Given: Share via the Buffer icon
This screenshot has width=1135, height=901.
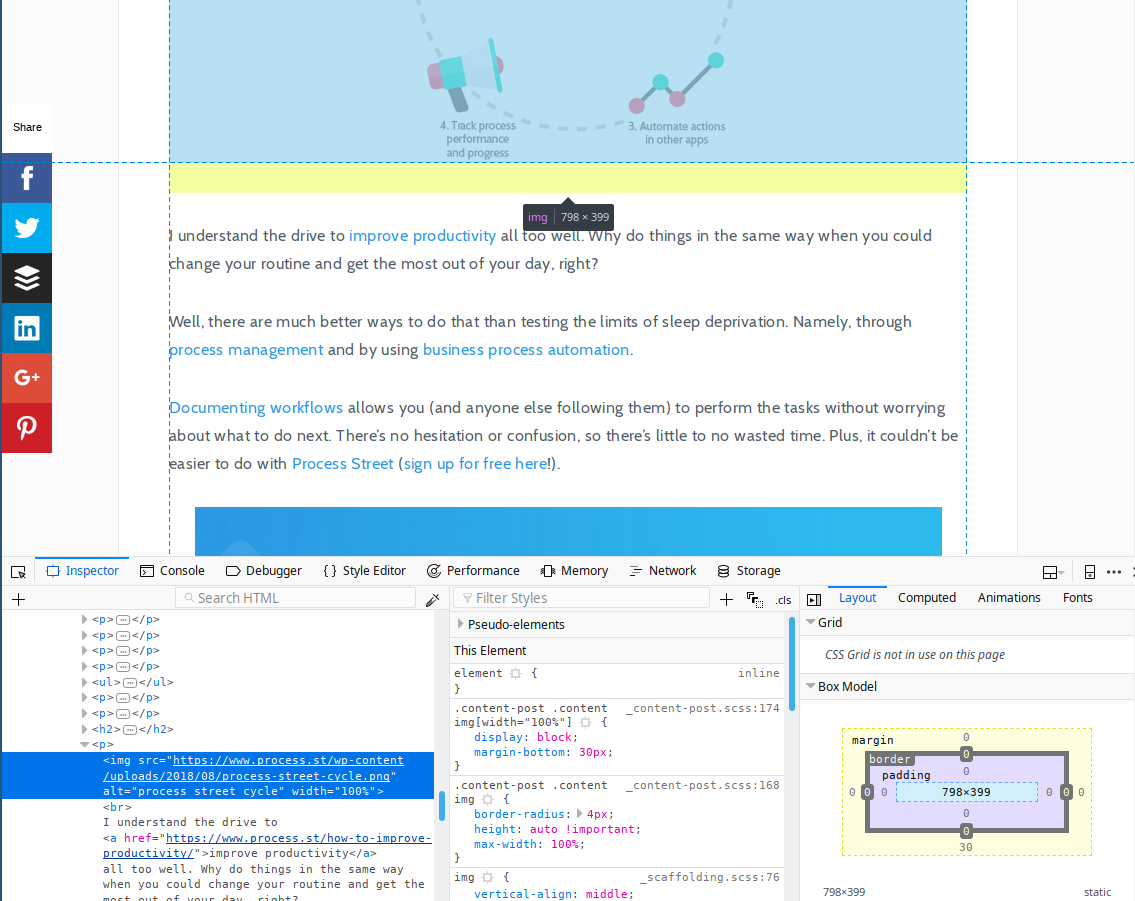Looking at the screenshot, I should [27, 278].
